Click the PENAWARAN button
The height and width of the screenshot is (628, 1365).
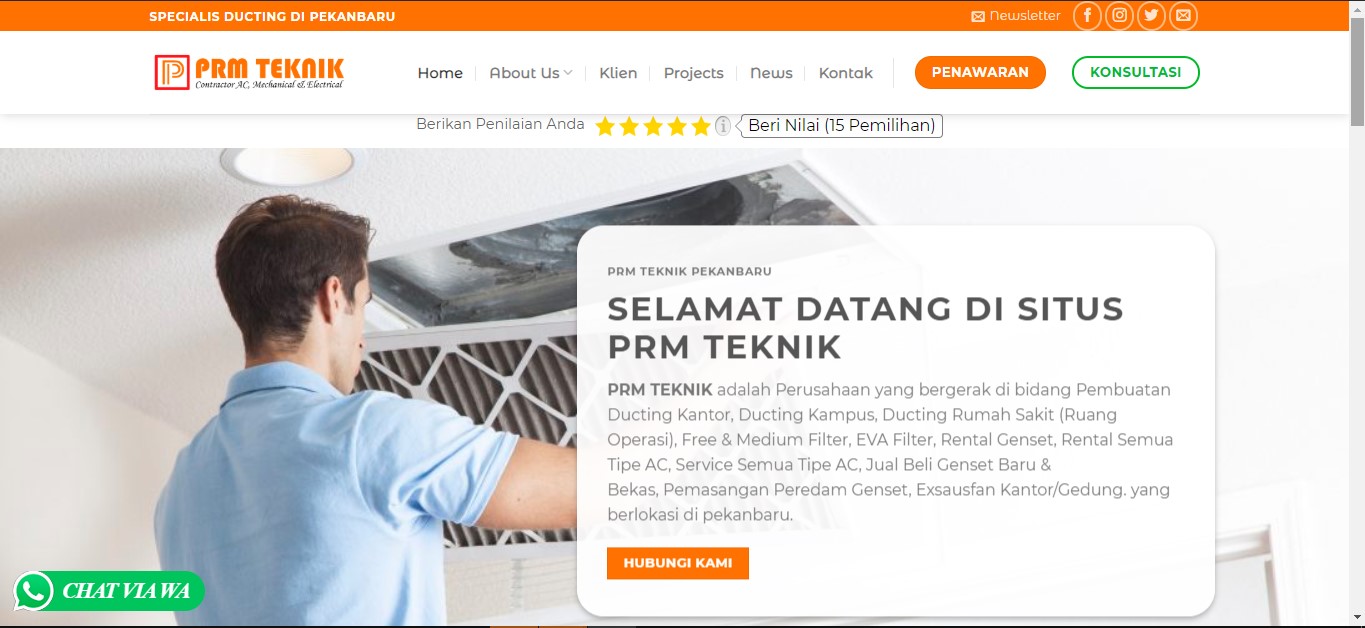[980, 72]
